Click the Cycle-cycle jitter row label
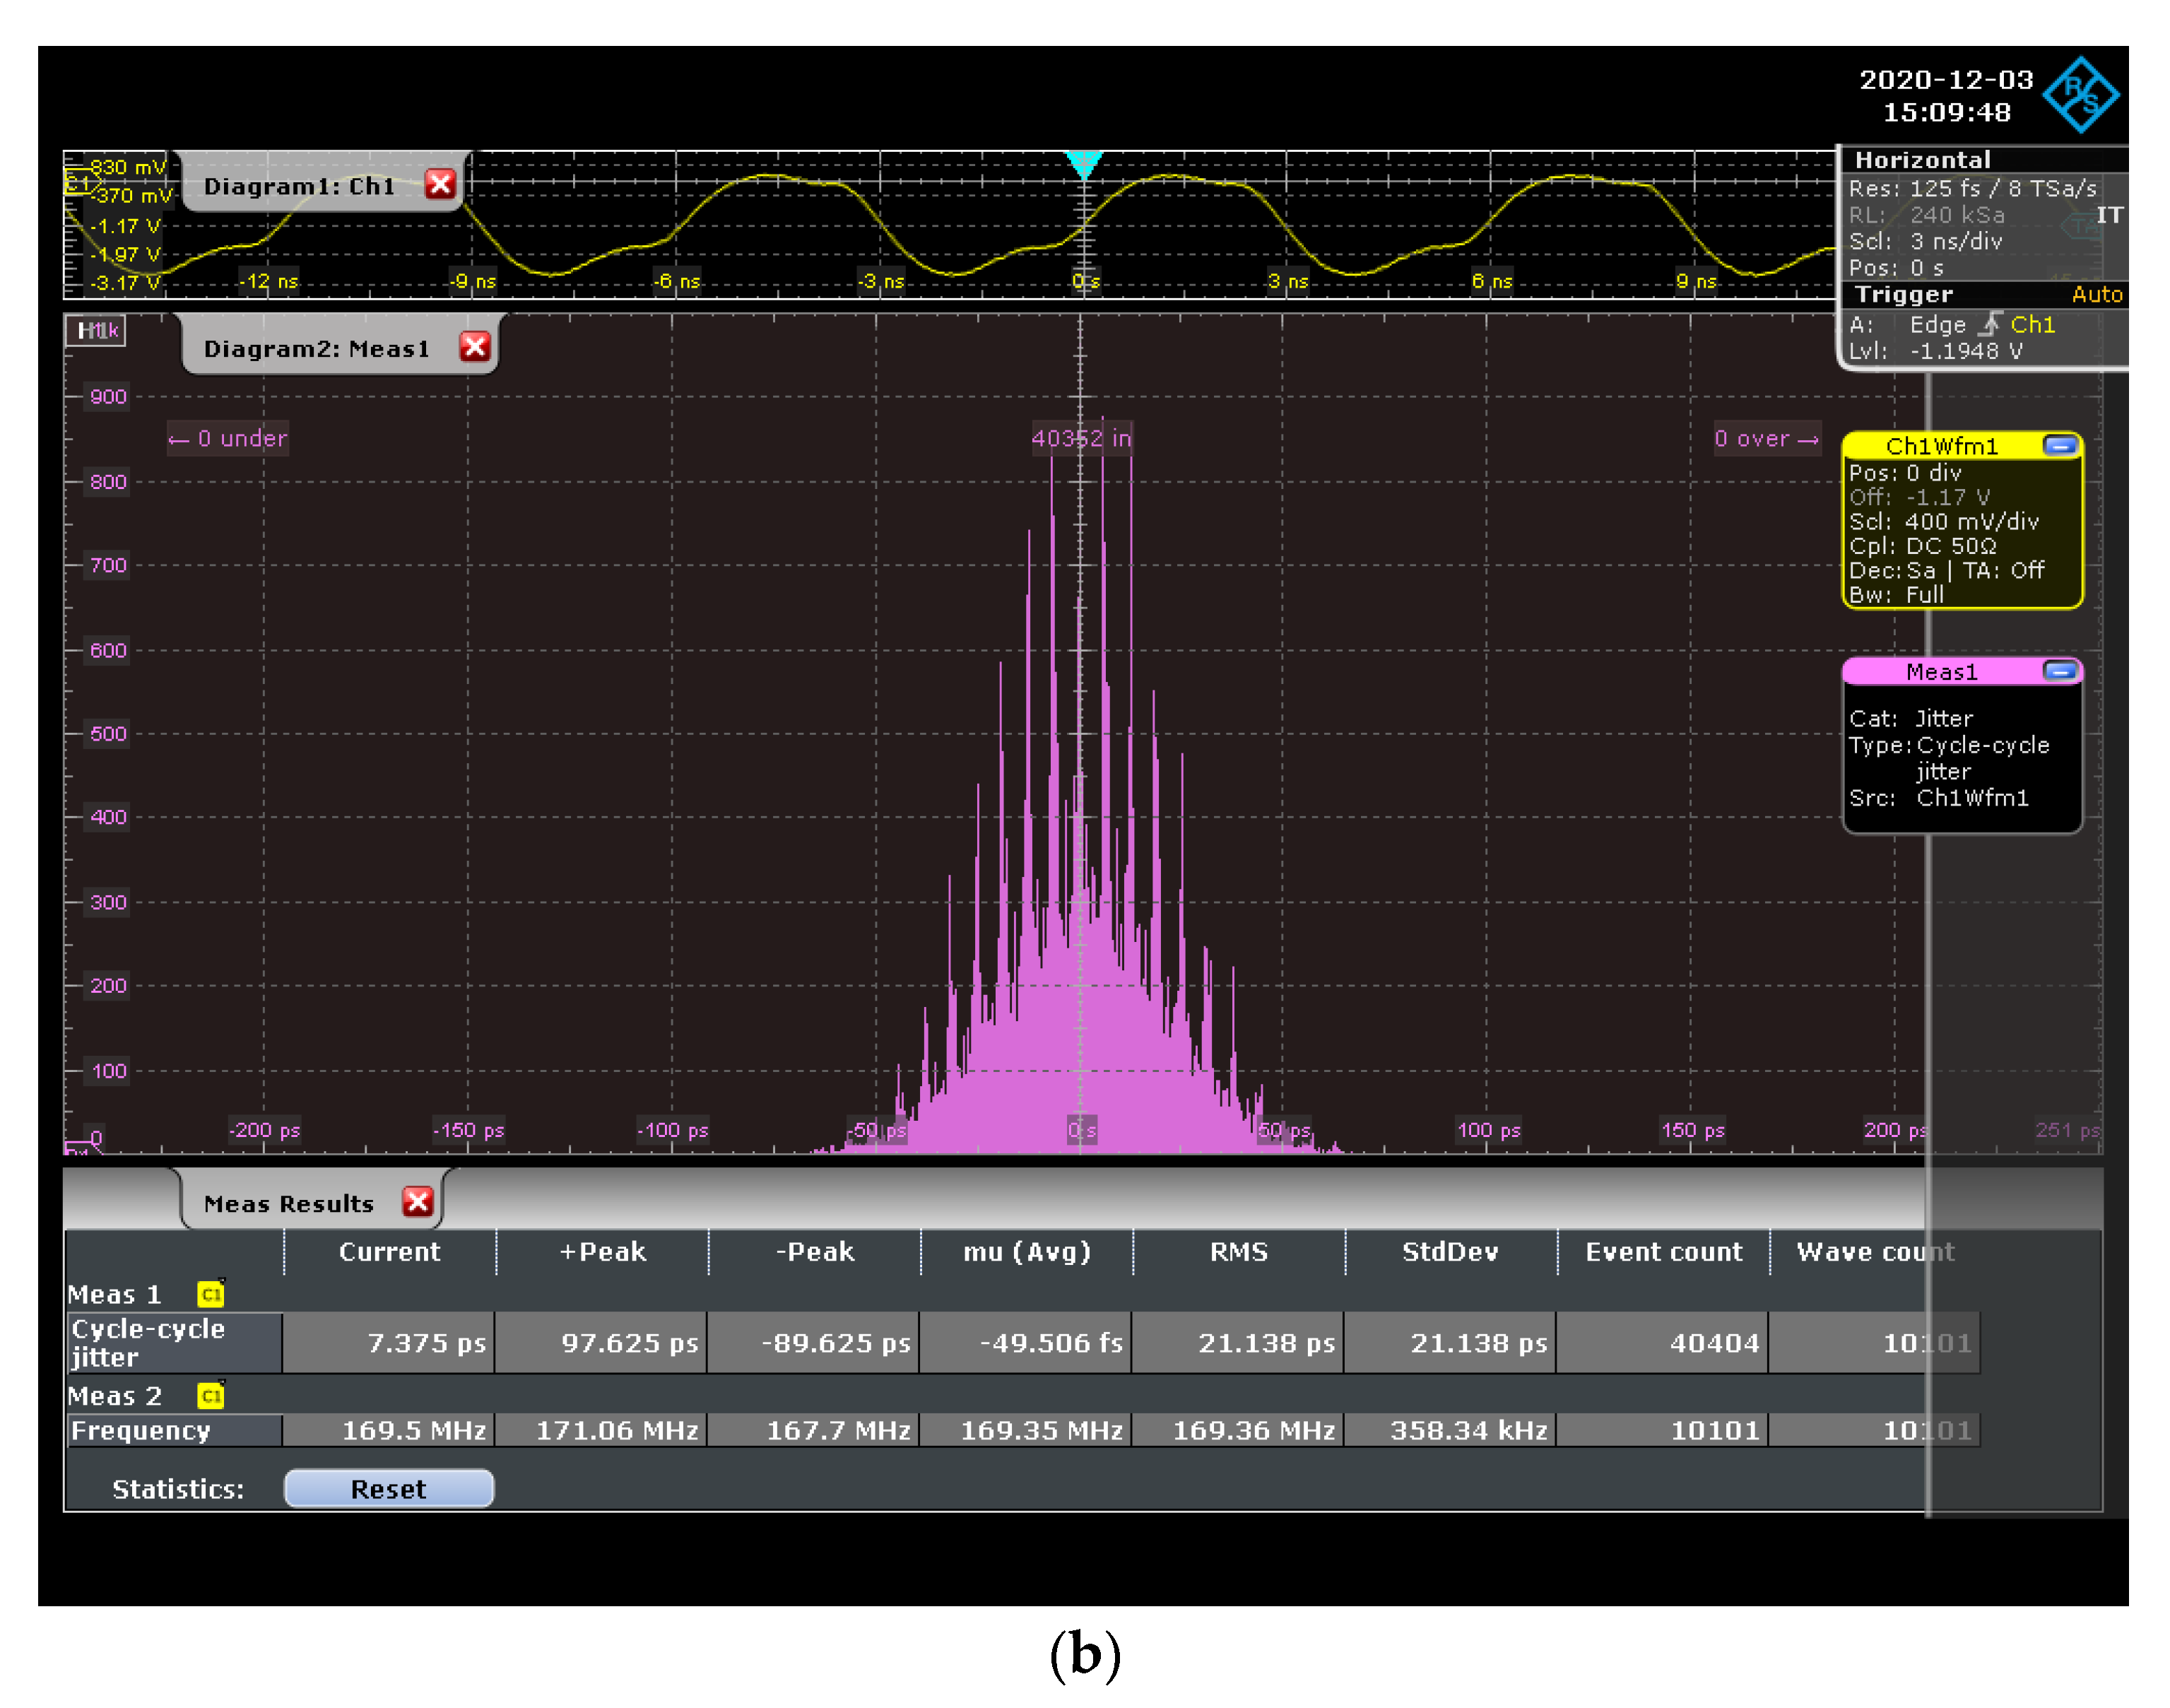Viewport: 2170px width, 1708px height. (x=172, y=1342)
